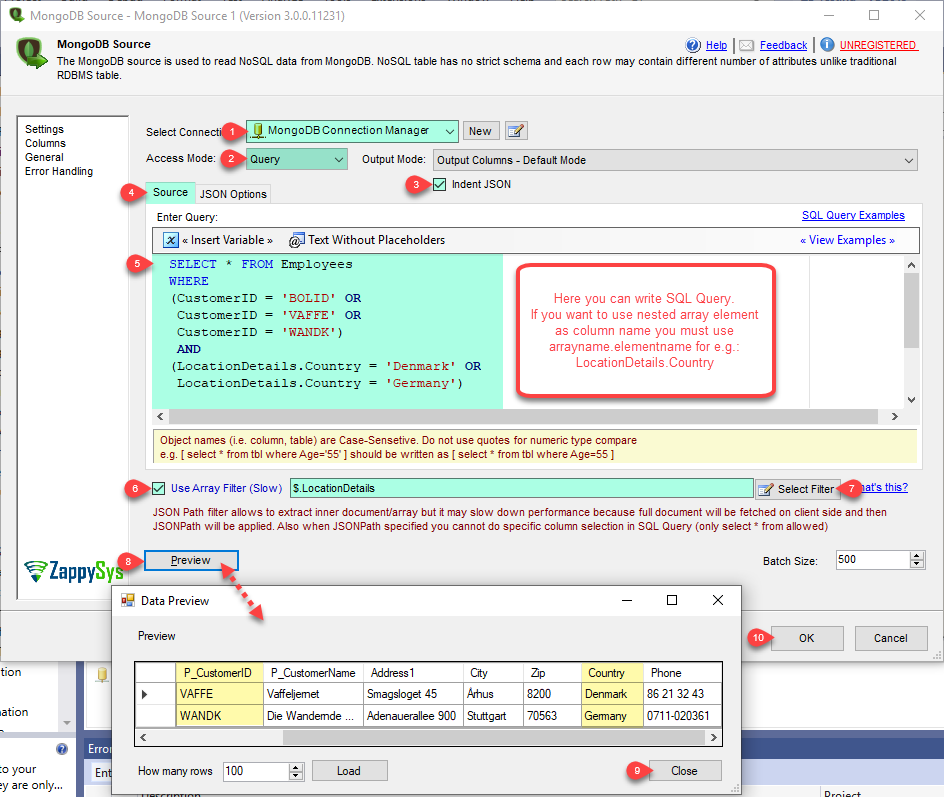Viewport: 944px width, 797px height.
Task: Select Error Handling in the left panel
Action: [59, 171]
